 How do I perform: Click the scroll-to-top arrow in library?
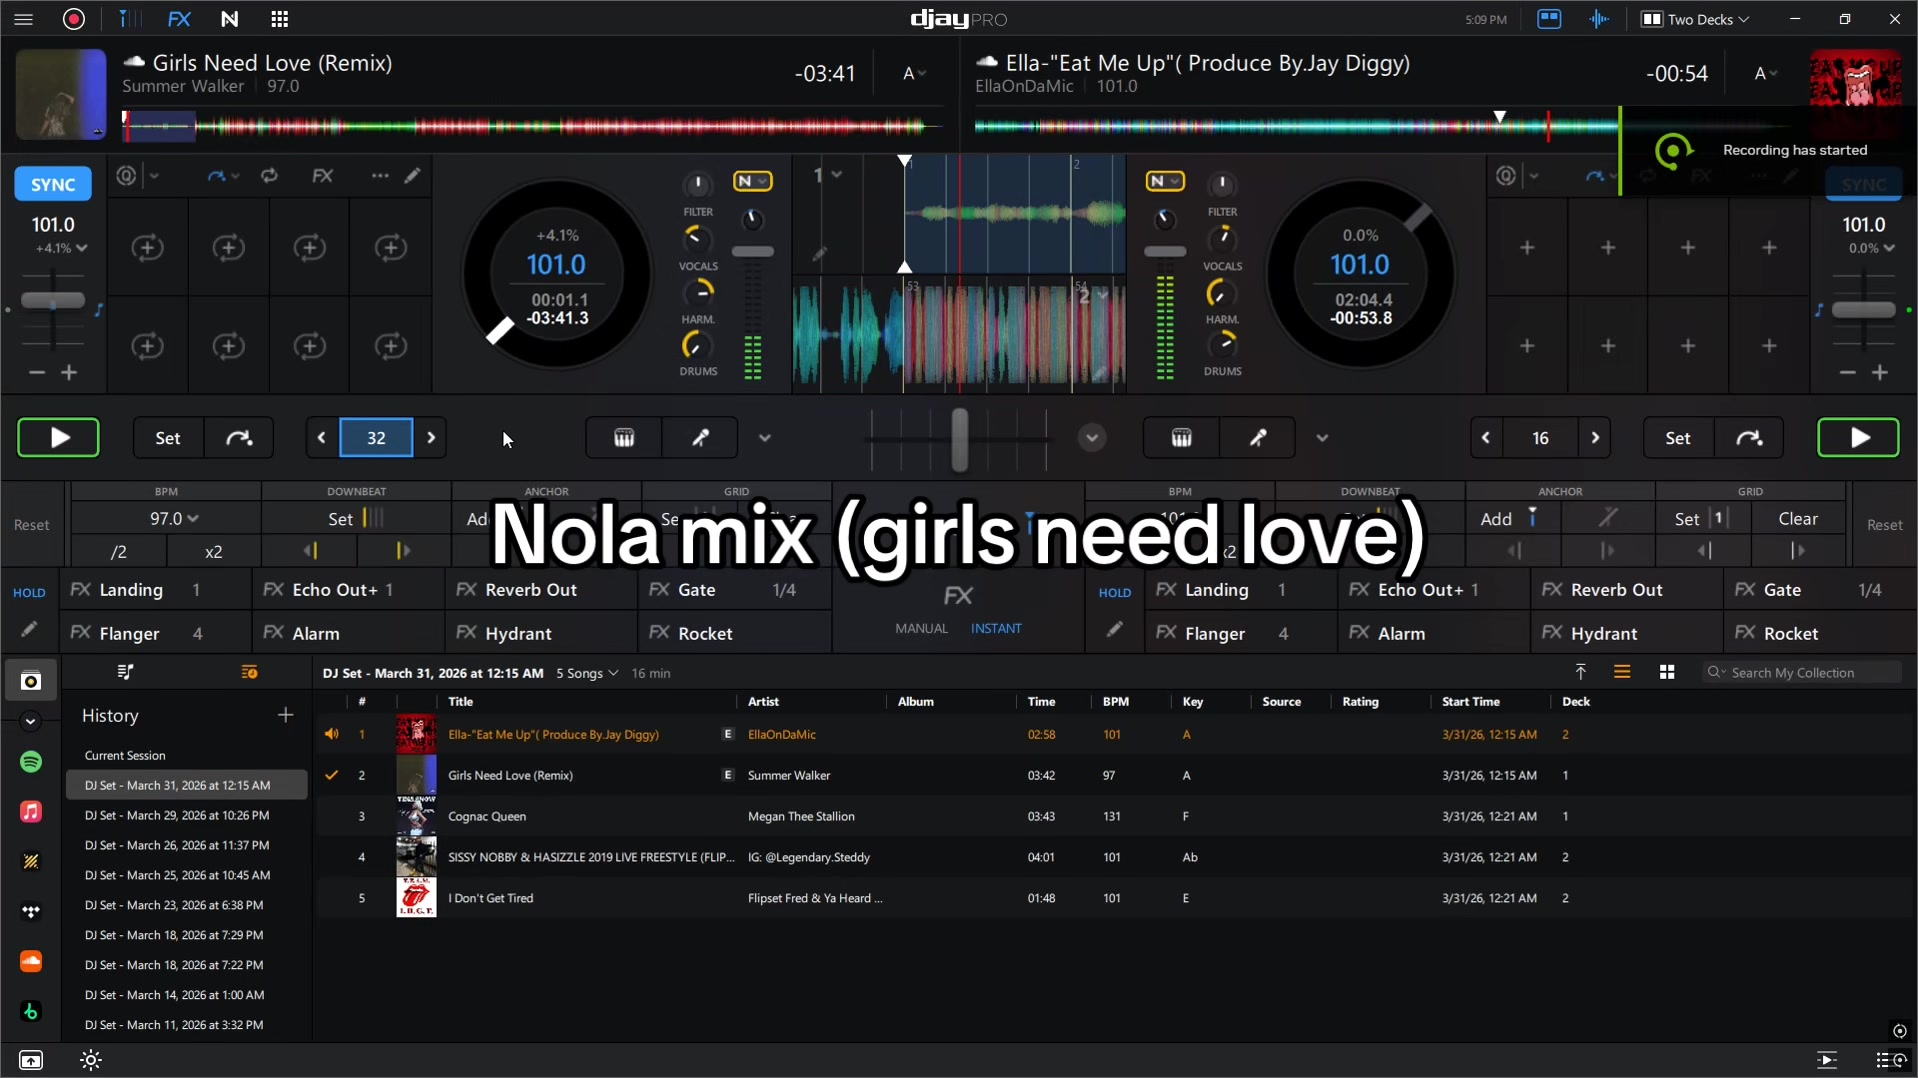(1580, 673)
